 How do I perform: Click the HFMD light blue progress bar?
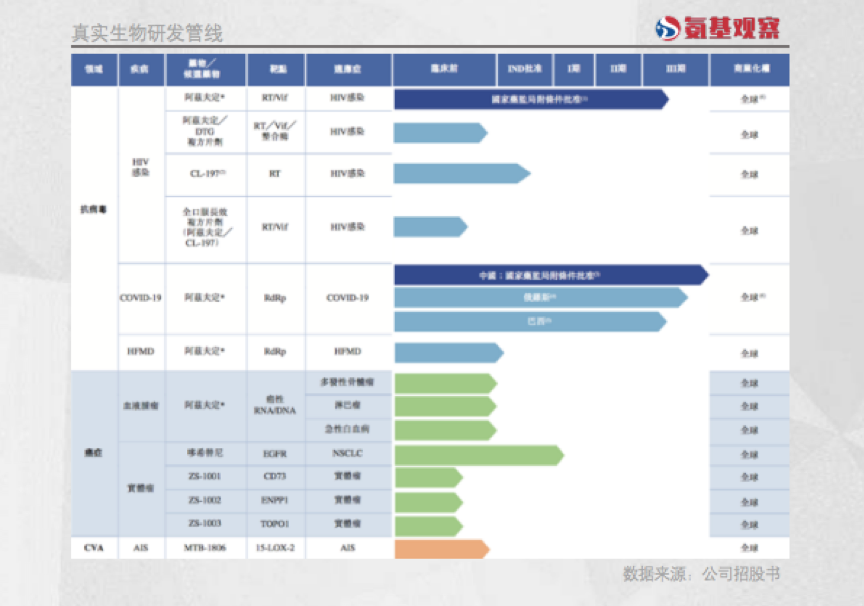(448, 352)
